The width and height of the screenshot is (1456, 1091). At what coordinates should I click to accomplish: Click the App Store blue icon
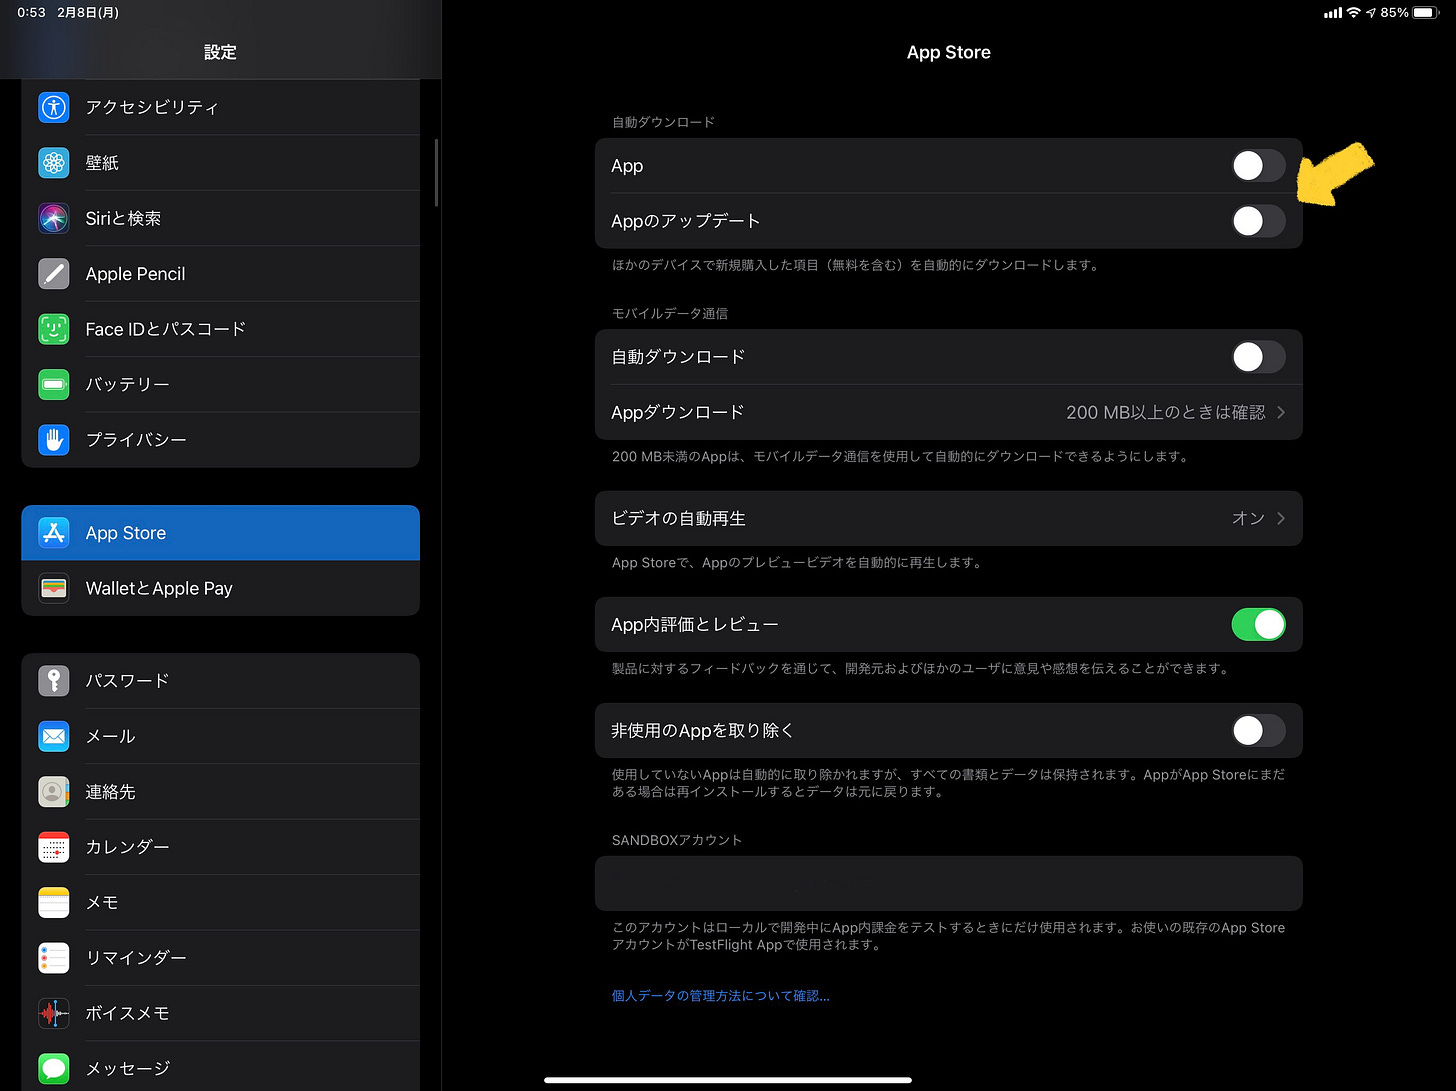(53, 533)
